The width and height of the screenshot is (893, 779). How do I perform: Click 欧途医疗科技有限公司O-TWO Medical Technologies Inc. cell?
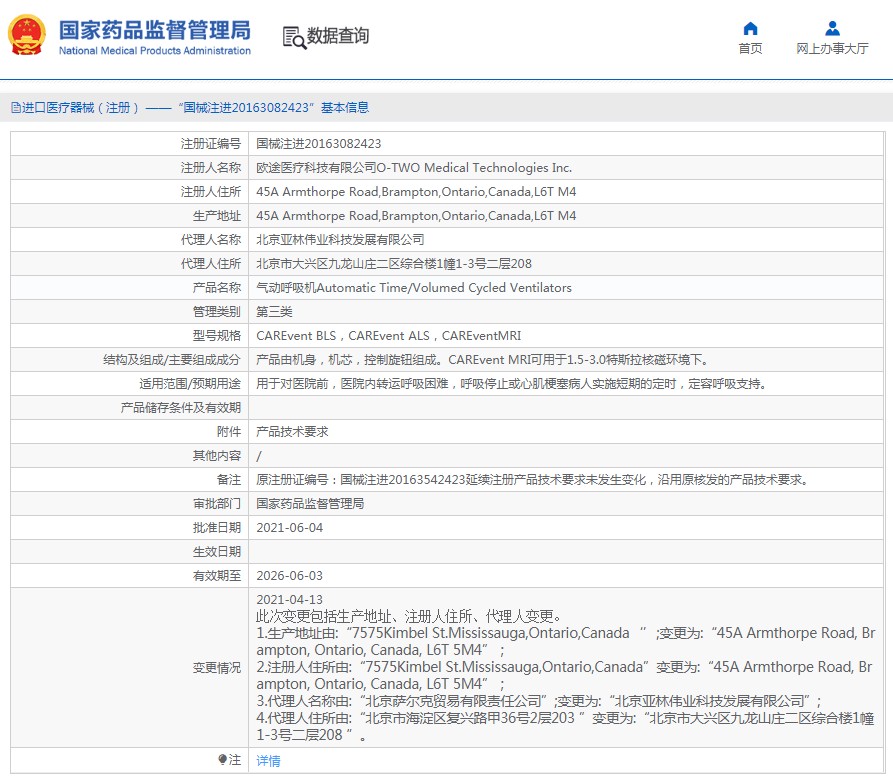[x=414, y=167]
